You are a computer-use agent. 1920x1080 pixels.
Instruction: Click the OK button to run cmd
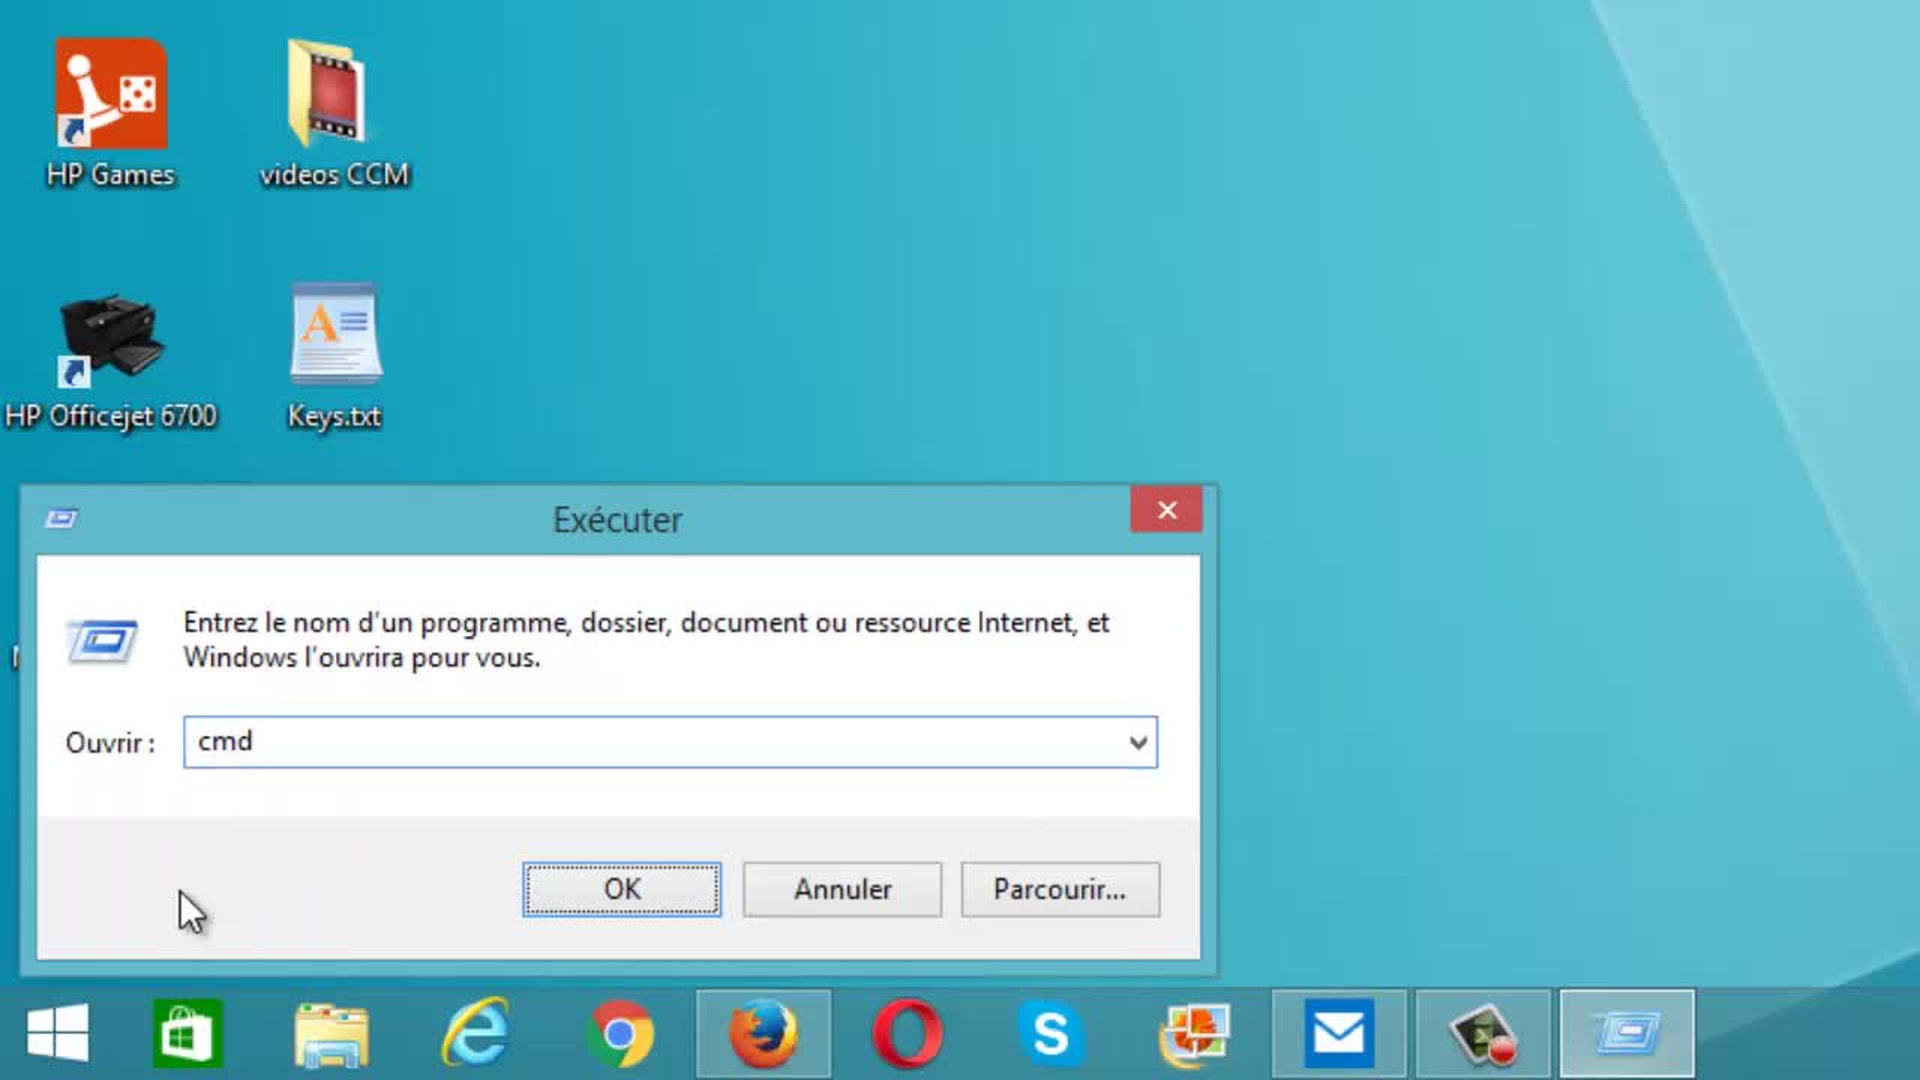click(x=621, y=889)
